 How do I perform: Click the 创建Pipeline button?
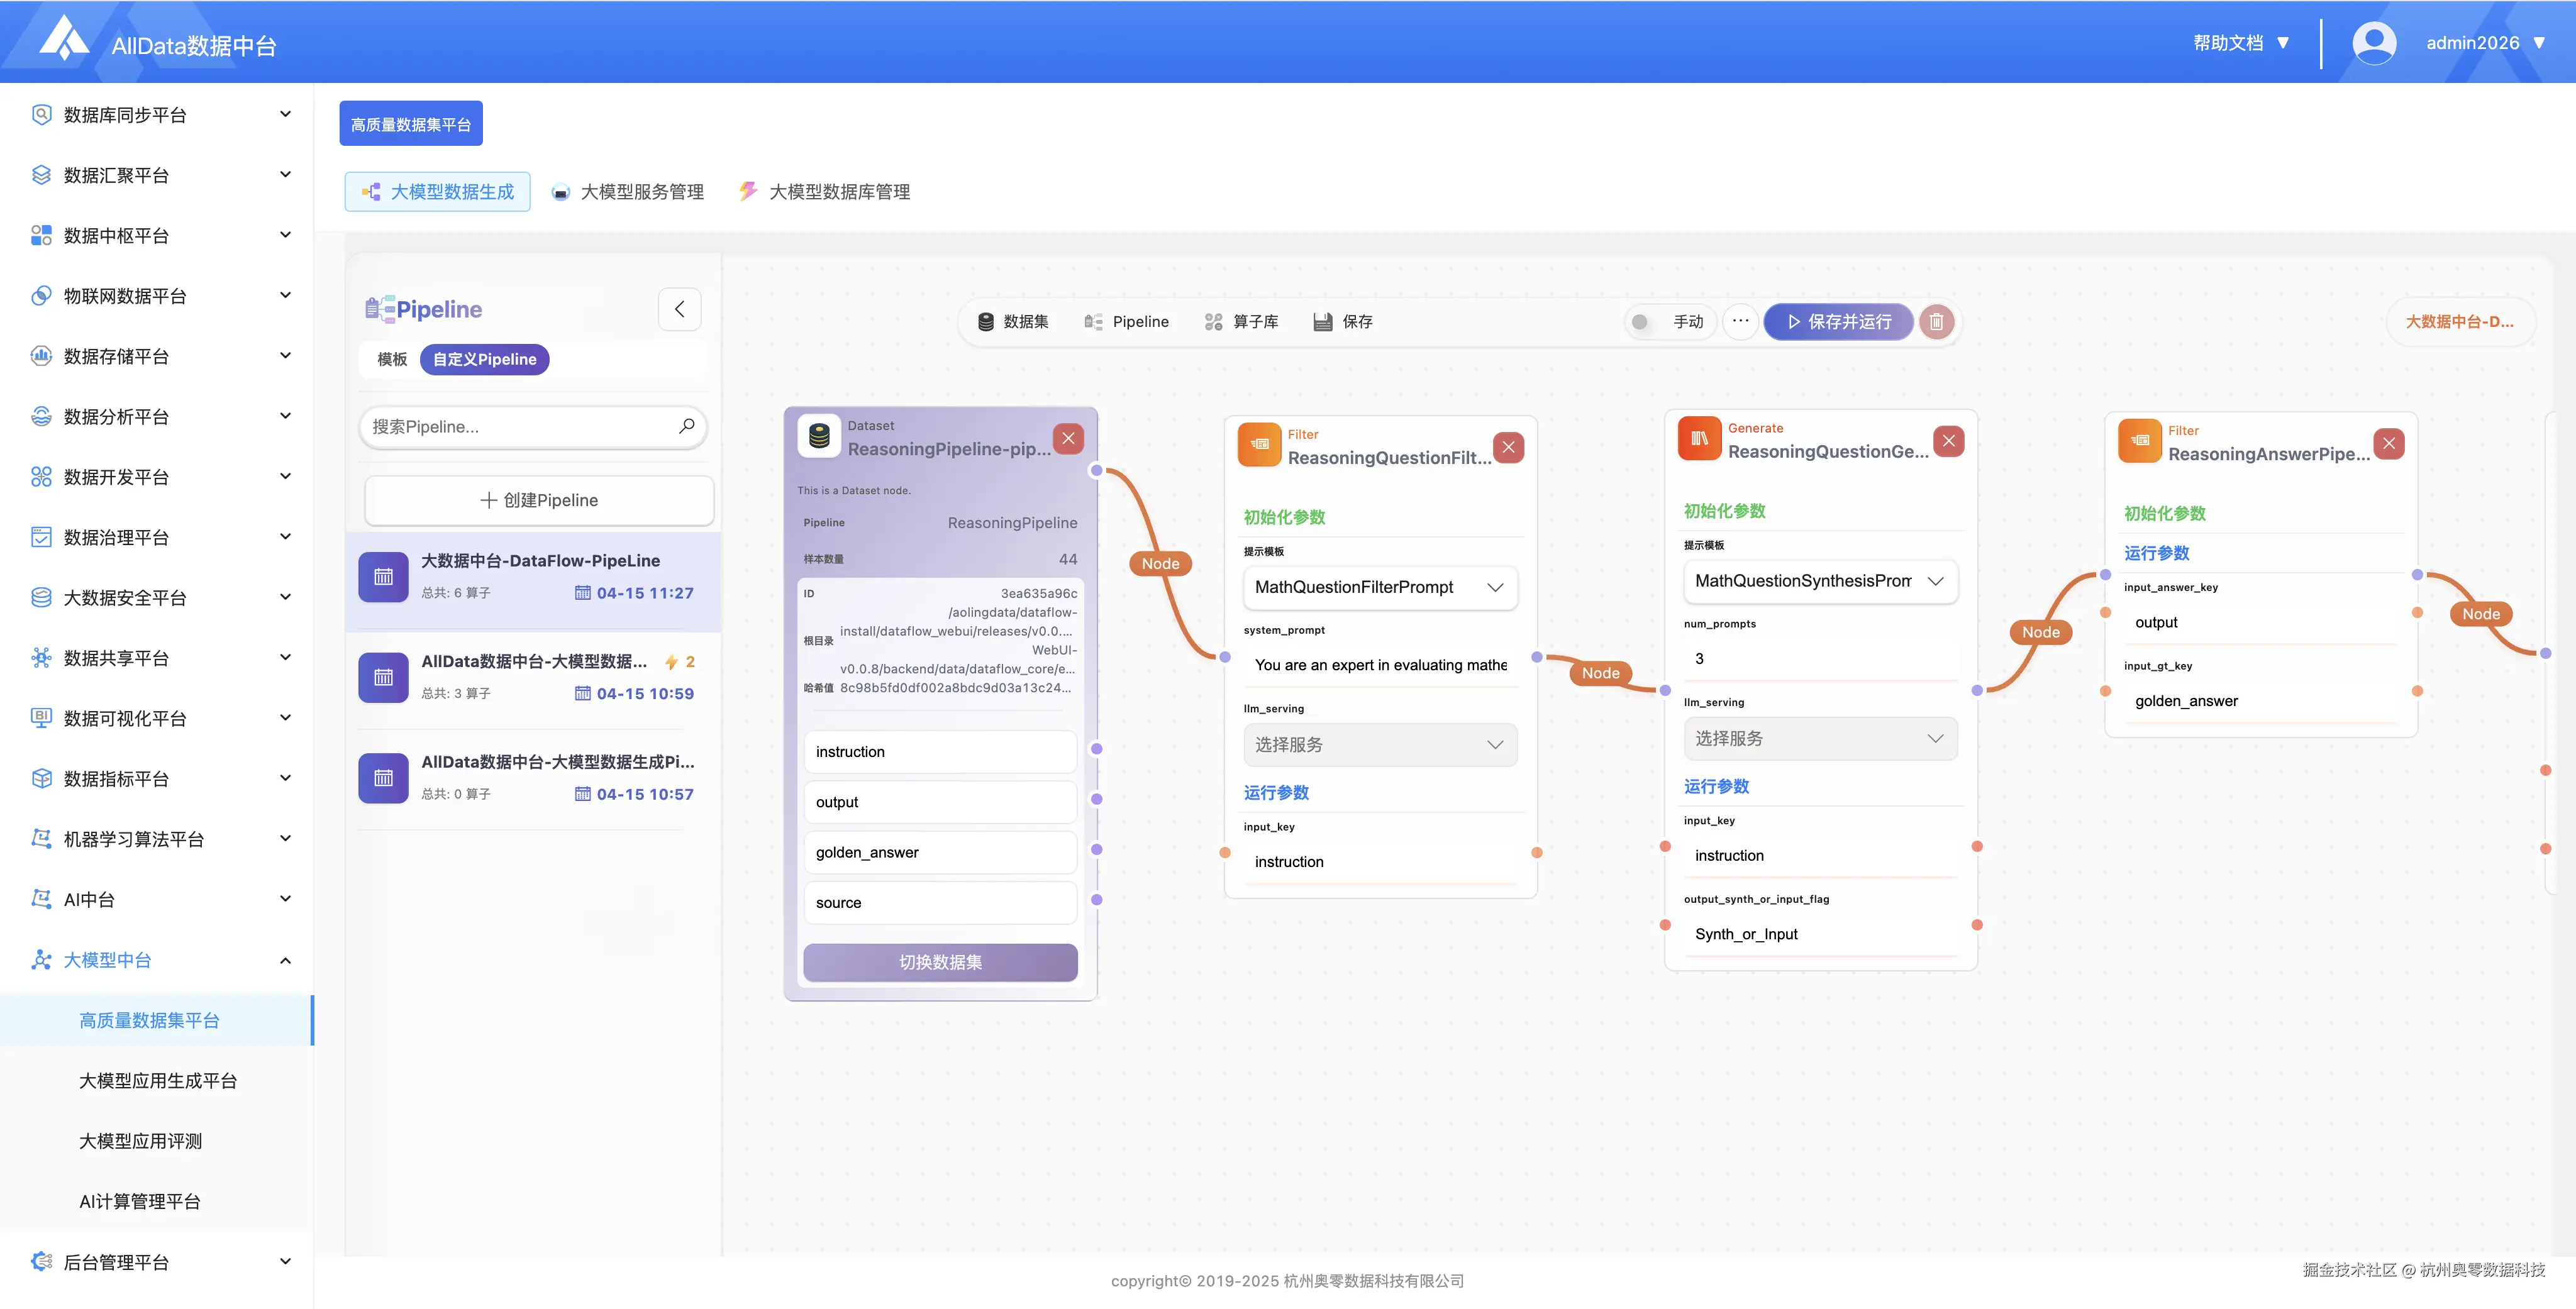coord(539,500)
